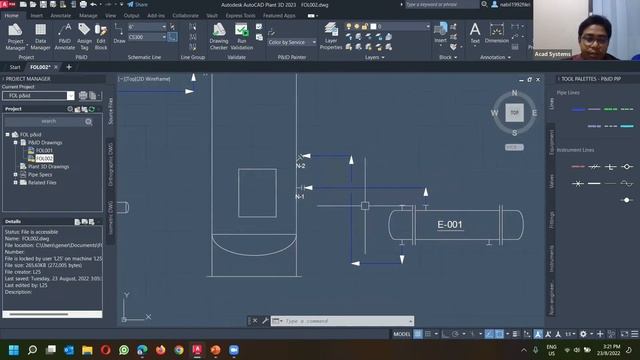Click the Open file icon in quick access toolbar
Screen dimensions: 640x360
click(33, 4)
